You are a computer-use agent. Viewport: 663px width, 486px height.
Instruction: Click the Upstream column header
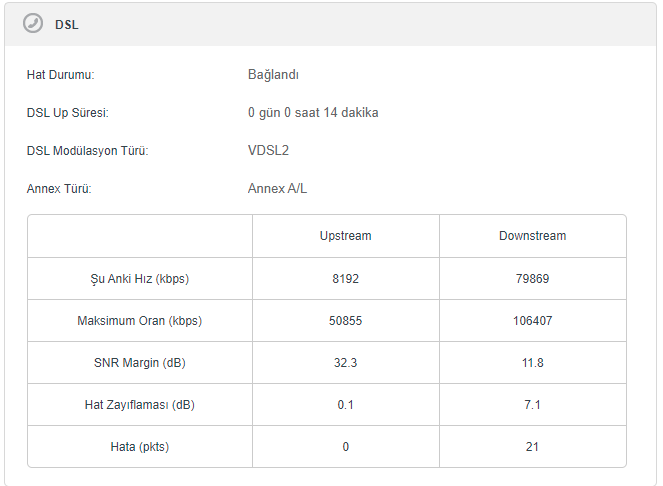click(345, 236)
